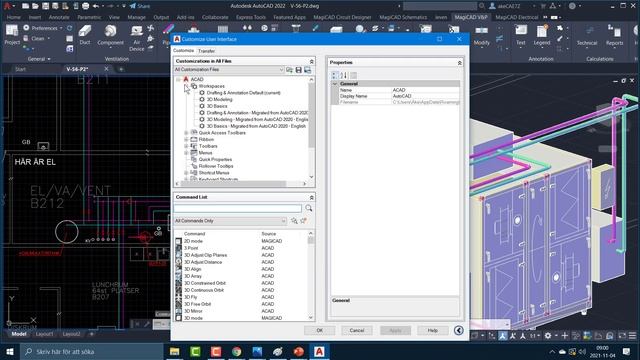Click the Share button in title bar
Image resolution: width=640 pixels, height=360 pixels.
140,6
